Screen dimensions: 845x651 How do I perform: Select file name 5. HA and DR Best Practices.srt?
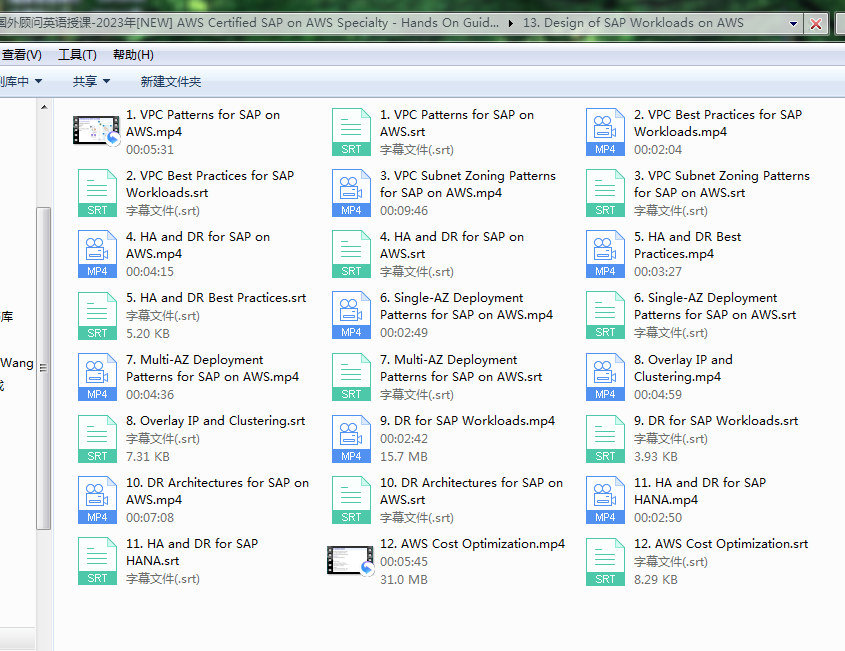point(216,298)
